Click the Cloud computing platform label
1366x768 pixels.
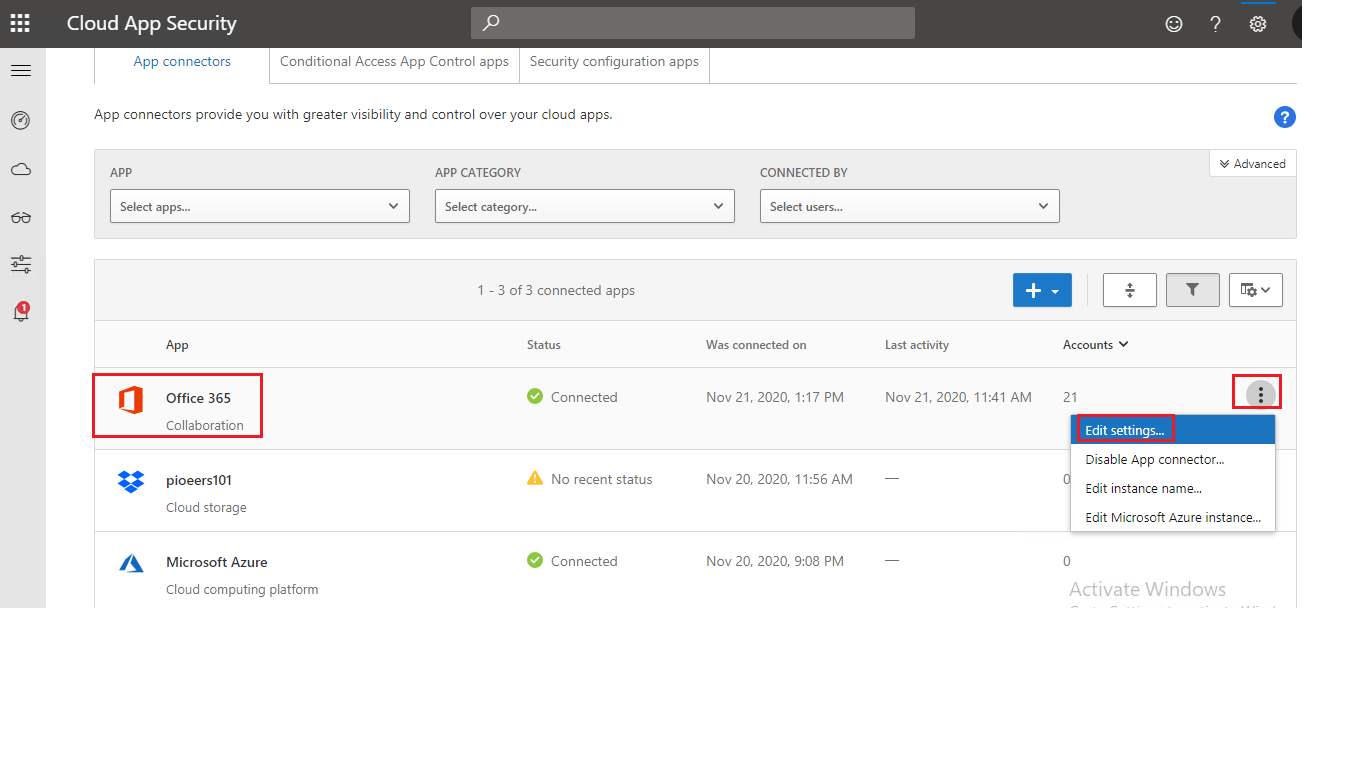coord(242,589)
